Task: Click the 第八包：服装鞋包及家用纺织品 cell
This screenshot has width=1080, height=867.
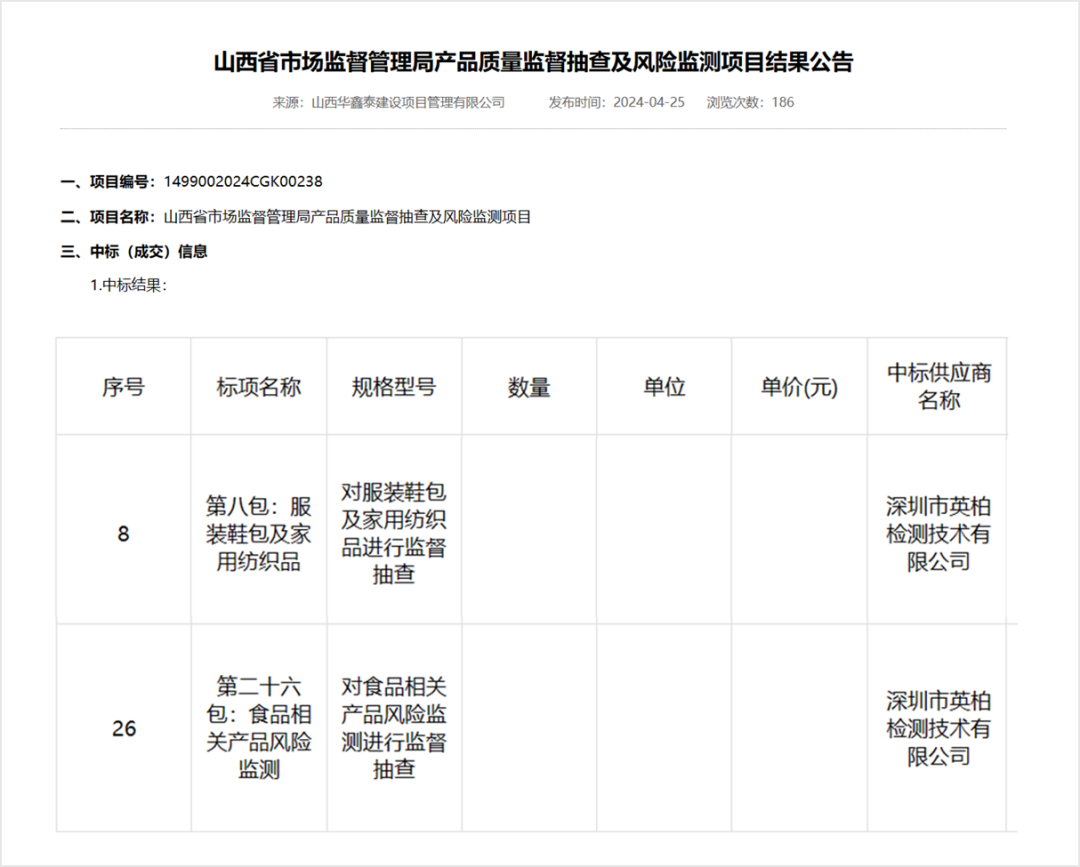Action: coord(258,533)
